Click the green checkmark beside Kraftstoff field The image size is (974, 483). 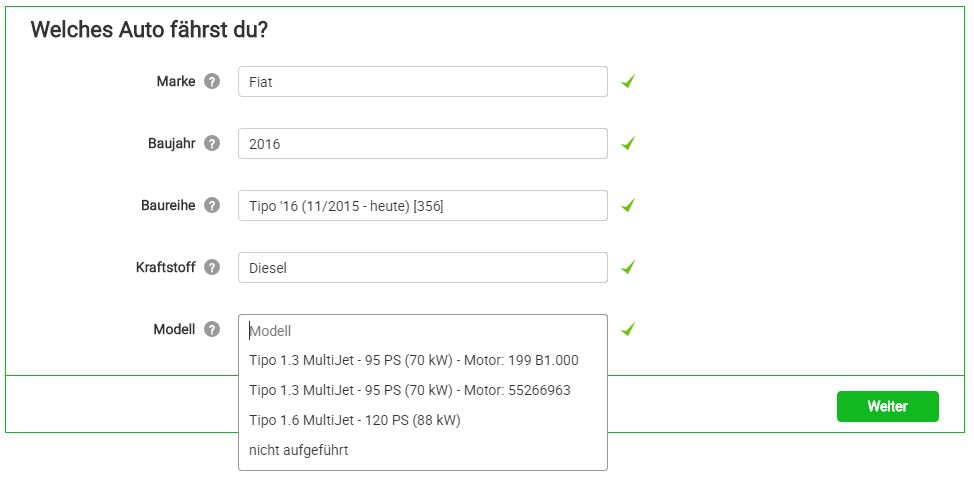pos(628,268)
